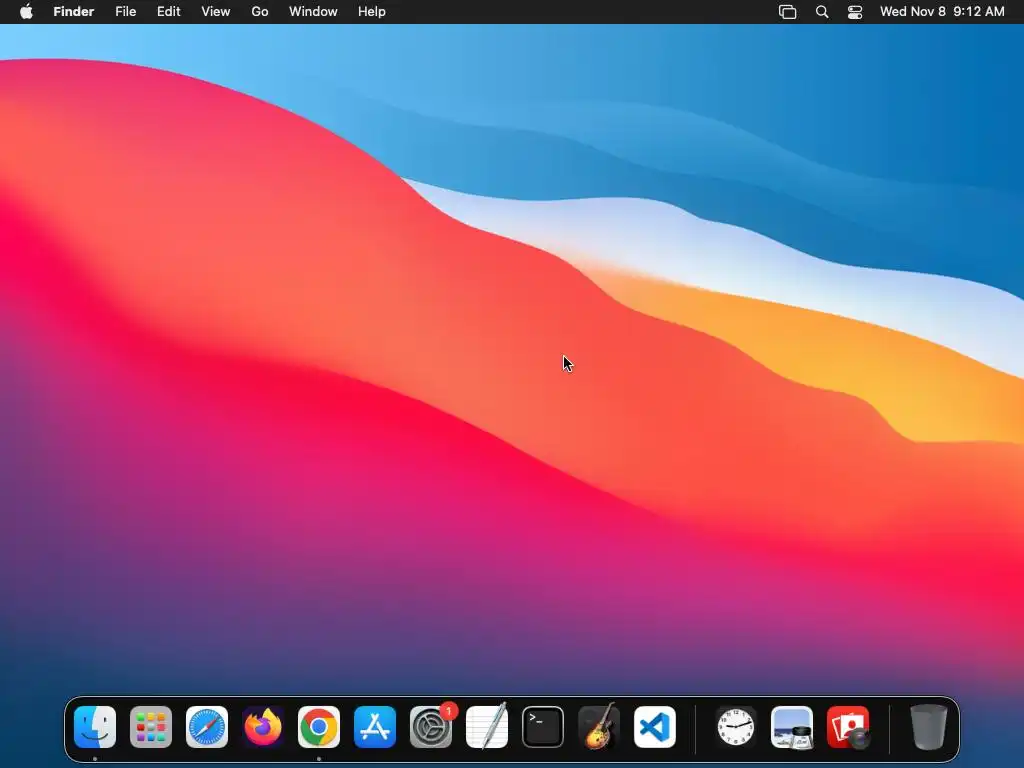1024x768 pixels.
Task: Launch Photo Booth from the Dock
Action: coord(848,727)
